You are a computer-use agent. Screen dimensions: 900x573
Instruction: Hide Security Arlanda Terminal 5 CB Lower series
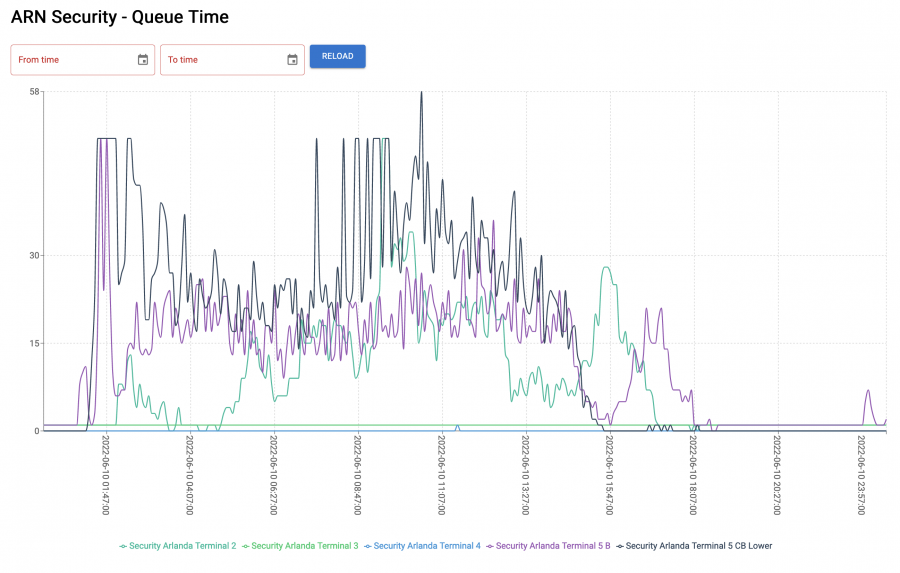click(698, 546)
